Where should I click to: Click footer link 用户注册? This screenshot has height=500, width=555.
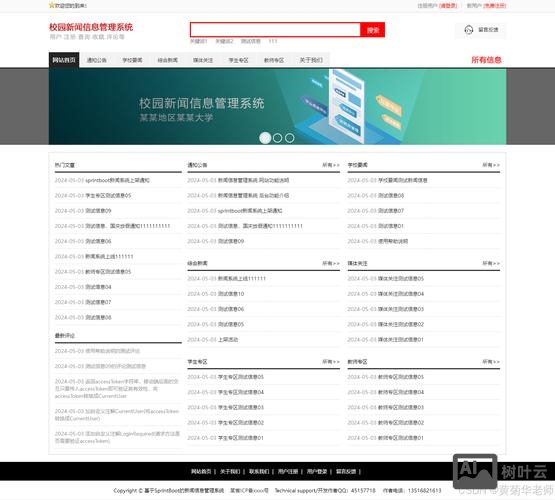(288, 472)
